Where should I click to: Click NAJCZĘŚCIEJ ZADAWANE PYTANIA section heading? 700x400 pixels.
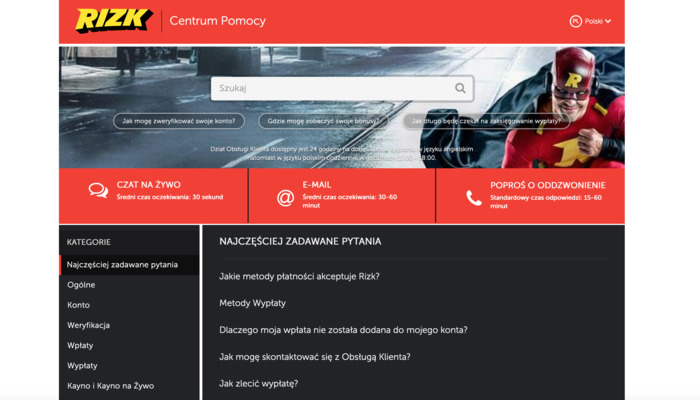click(300, 242)
